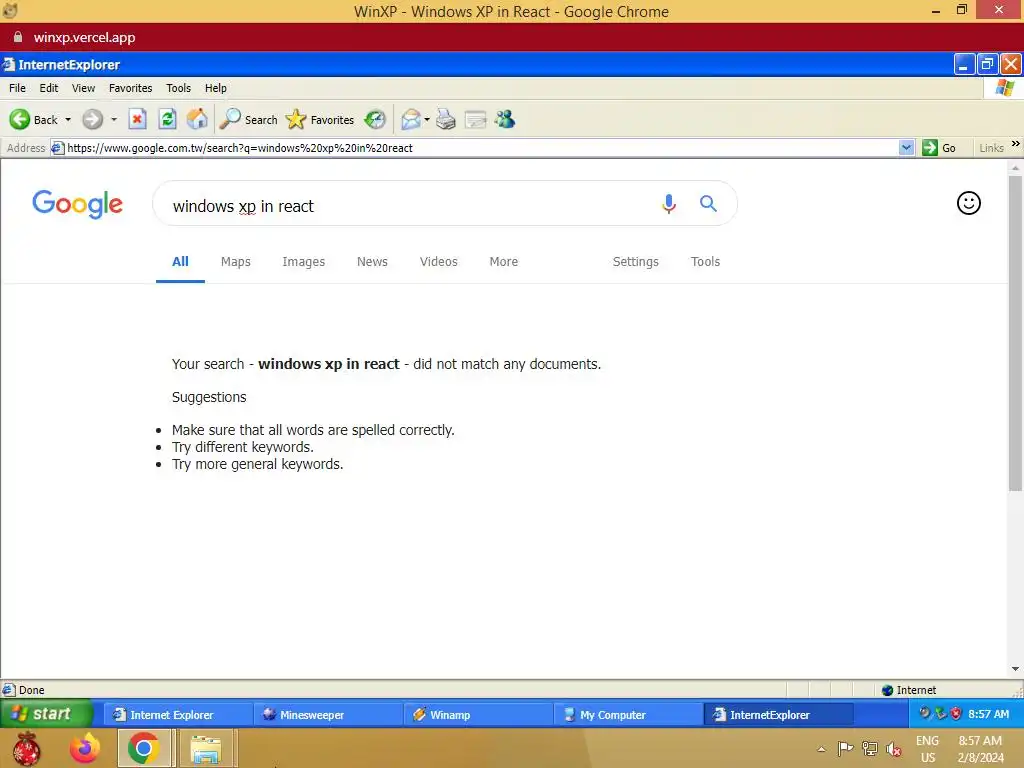This screenshot has width=1024, height=768.
Task: Click the Chrome icon in Windows taskbar
Action: (x=144, y=748)
